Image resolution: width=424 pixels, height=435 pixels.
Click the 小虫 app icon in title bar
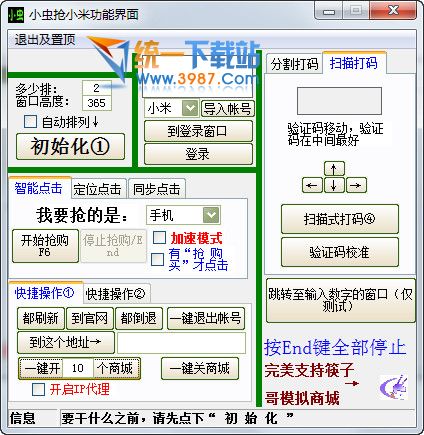click(16, 14)
